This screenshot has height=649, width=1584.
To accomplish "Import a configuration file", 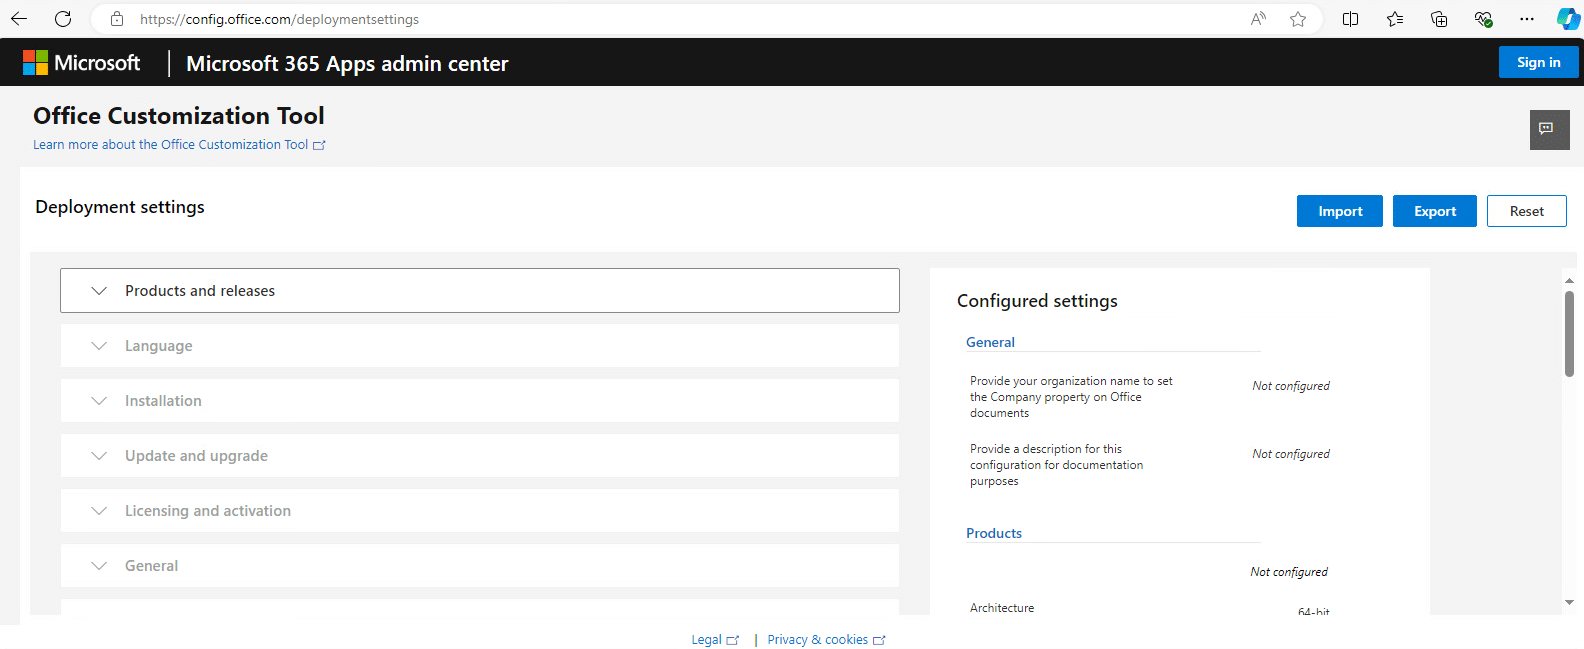I will click(1340, 211).
